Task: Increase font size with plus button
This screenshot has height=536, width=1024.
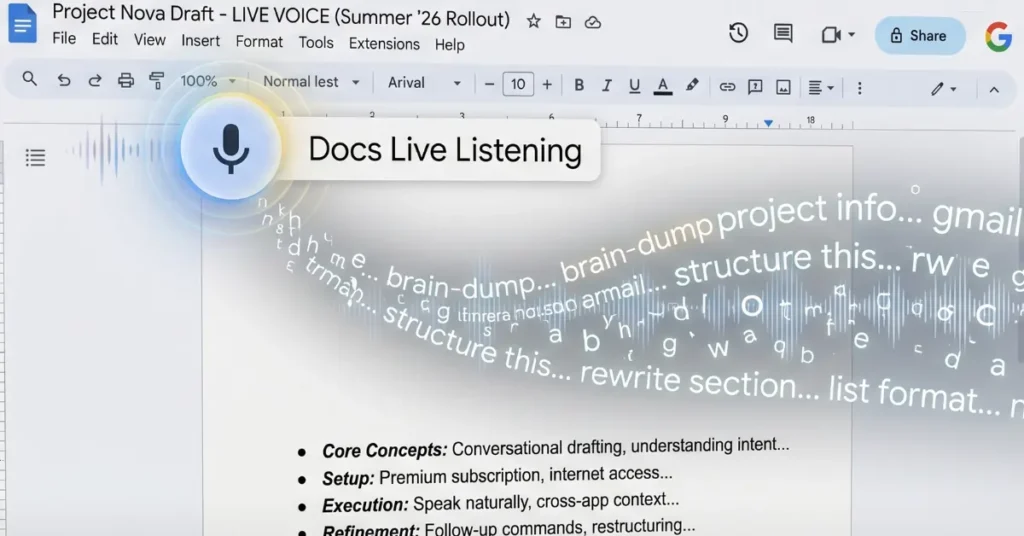Action: [x=547, y=84]
